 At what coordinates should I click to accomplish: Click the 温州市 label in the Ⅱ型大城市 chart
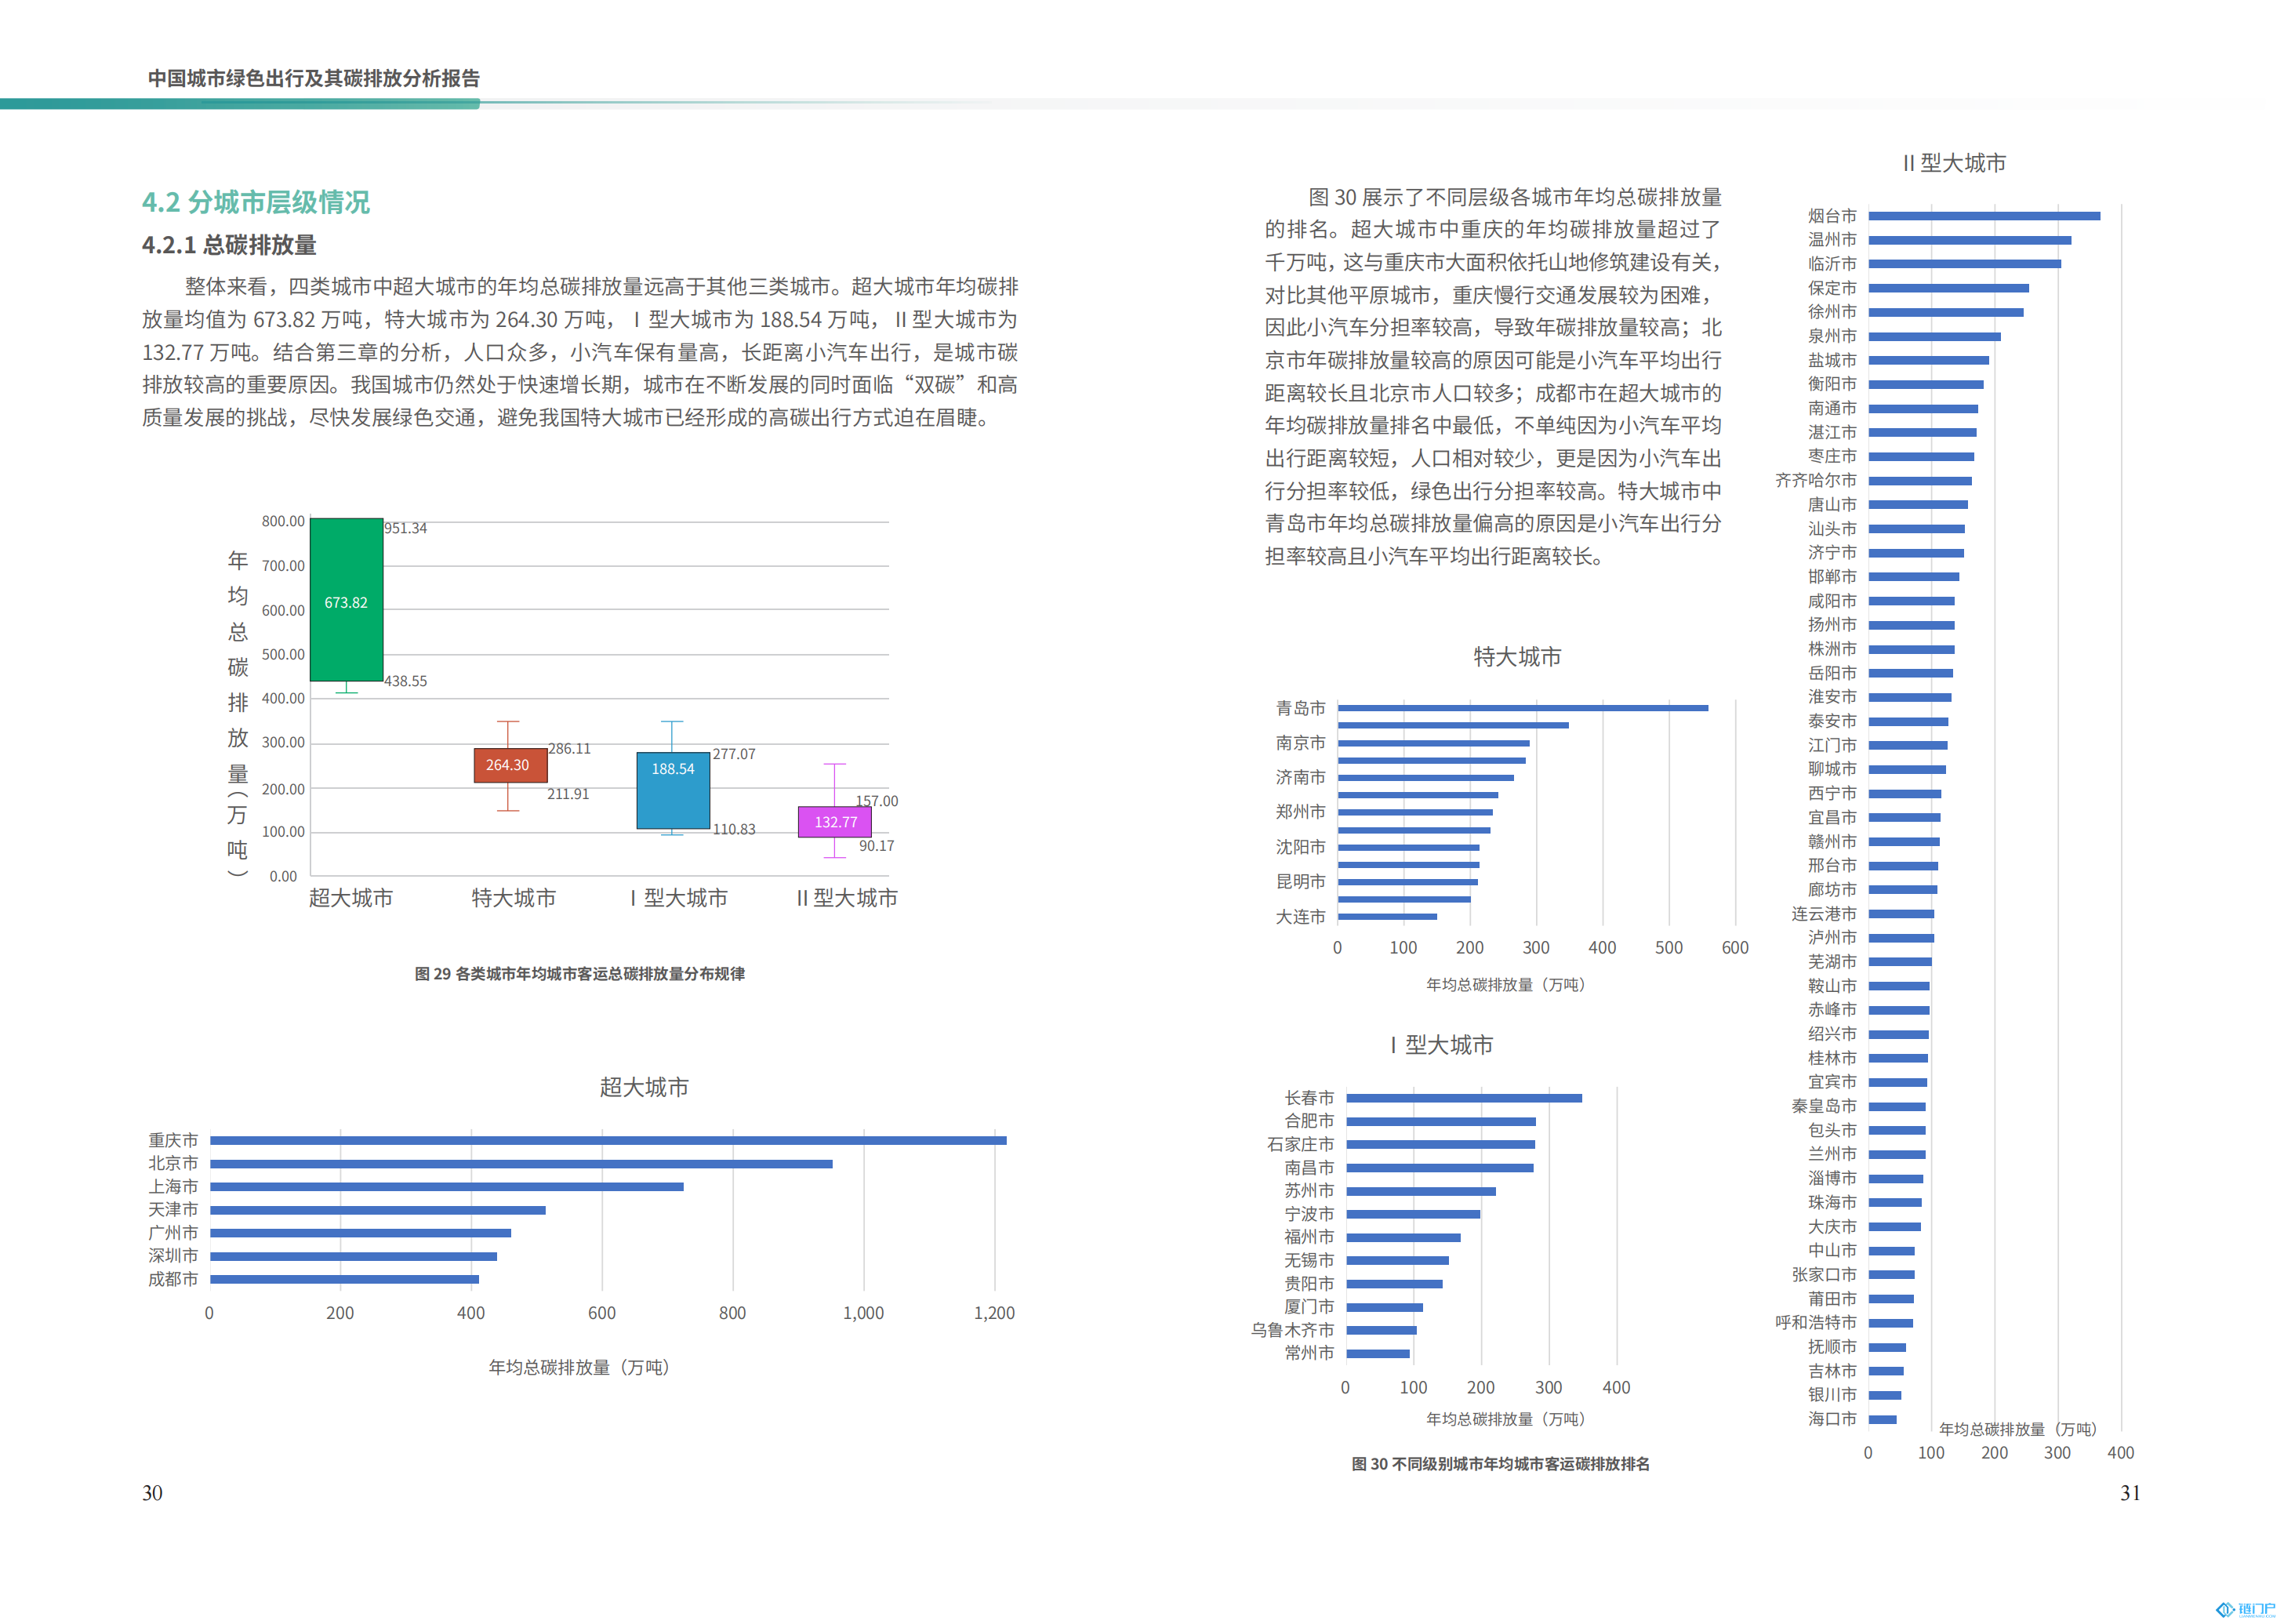(x=1832, y=240)
